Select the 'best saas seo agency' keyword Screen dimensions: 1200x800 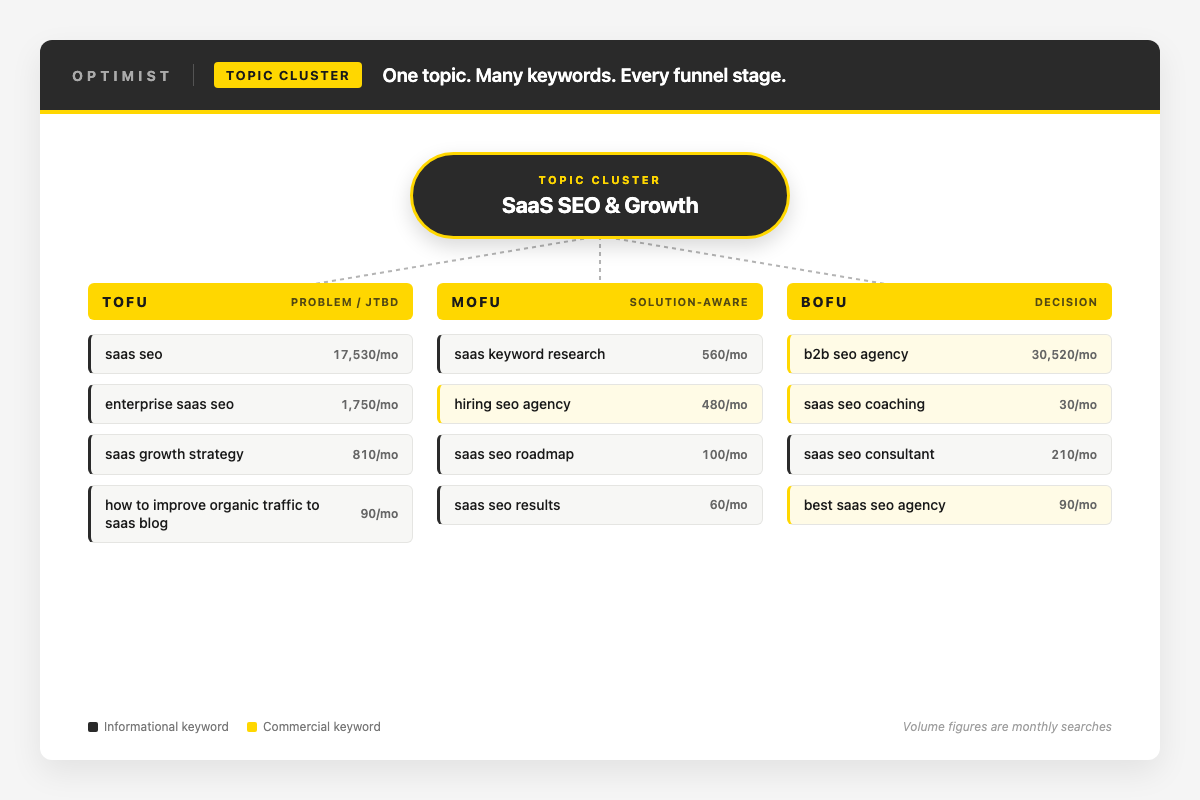click(950, 505)
